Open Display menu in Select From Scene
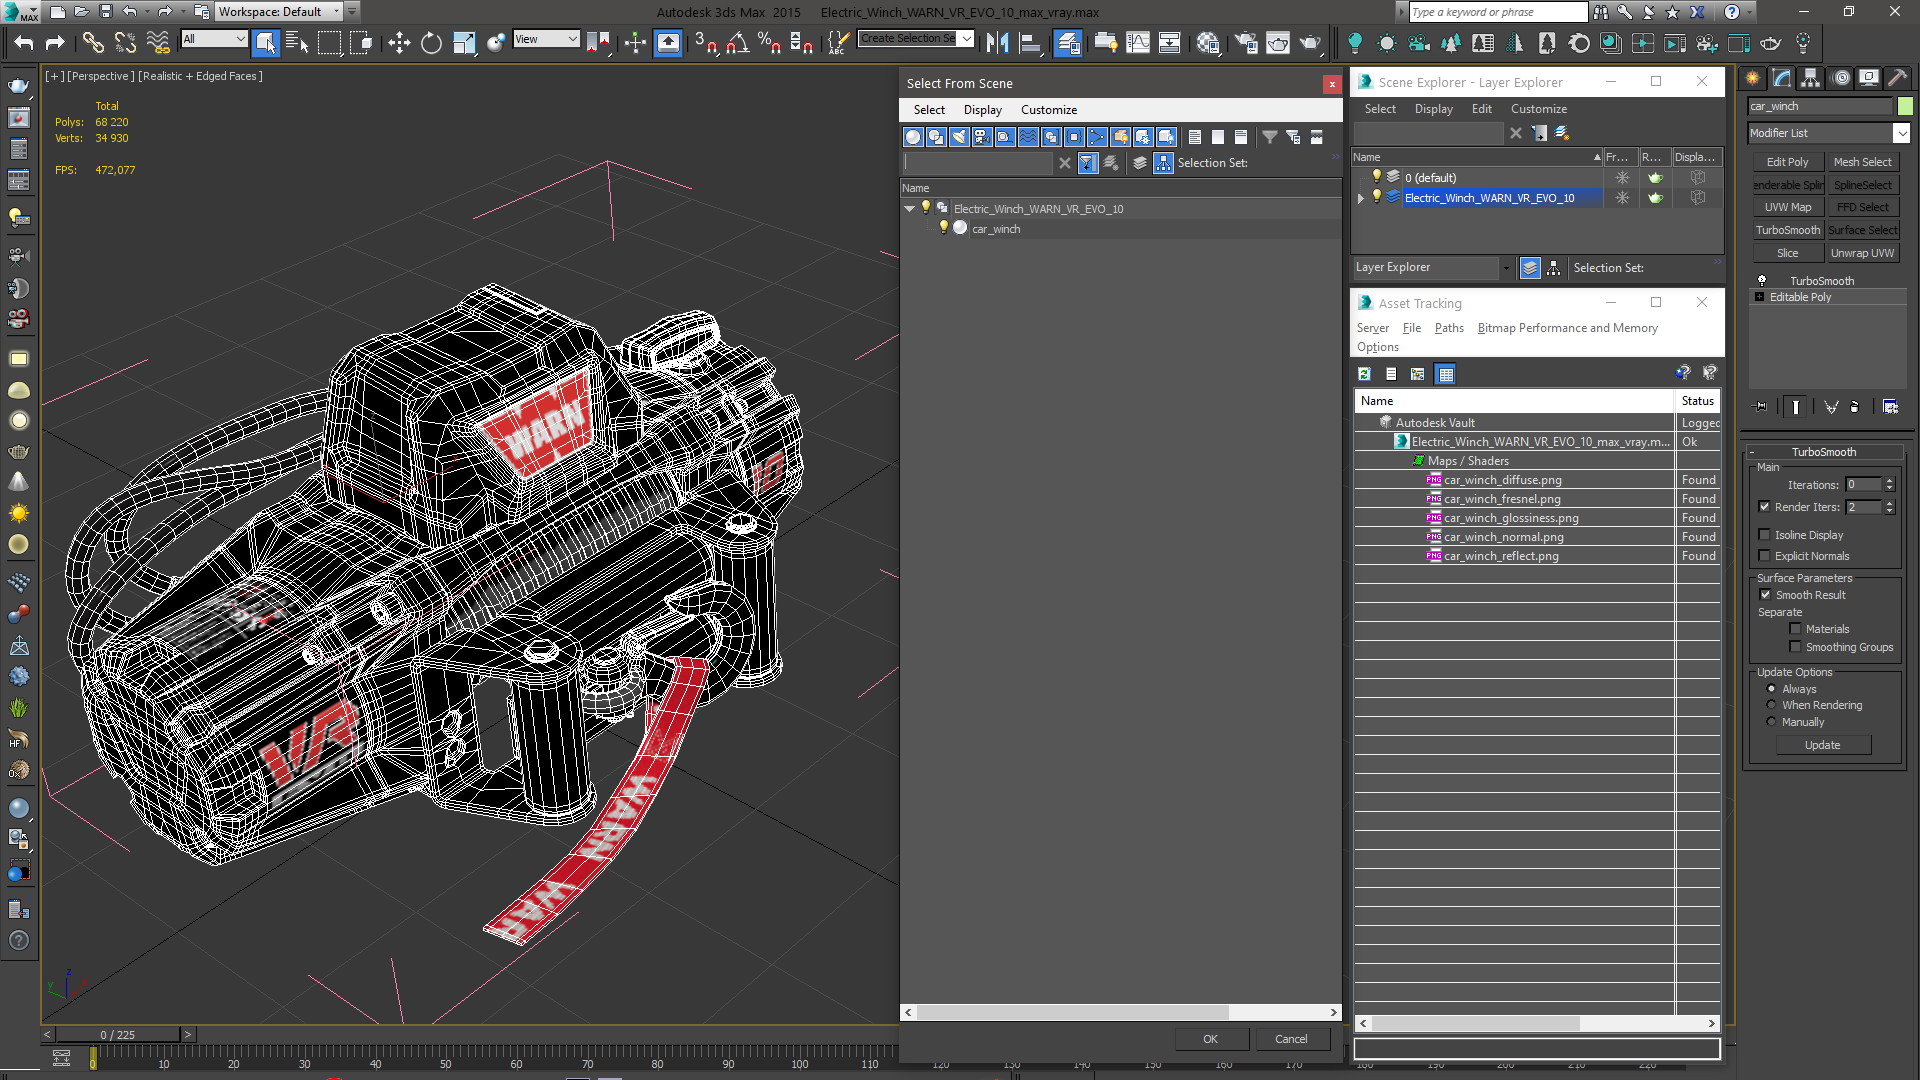 pos(982,110)
